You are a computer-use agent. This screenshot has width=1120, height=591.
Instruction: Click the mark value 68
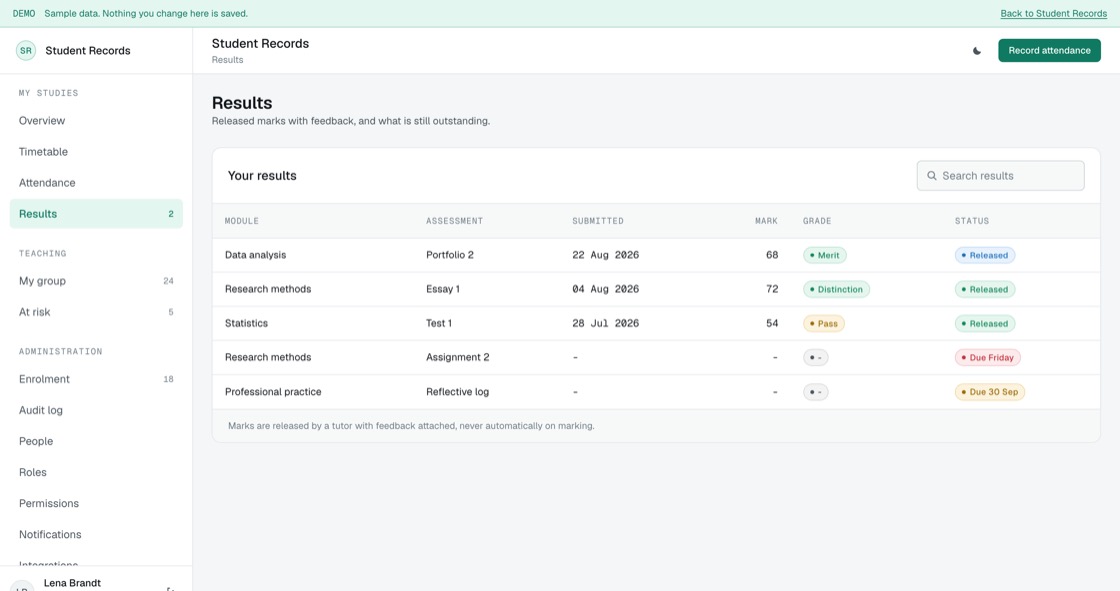point(771,255)
